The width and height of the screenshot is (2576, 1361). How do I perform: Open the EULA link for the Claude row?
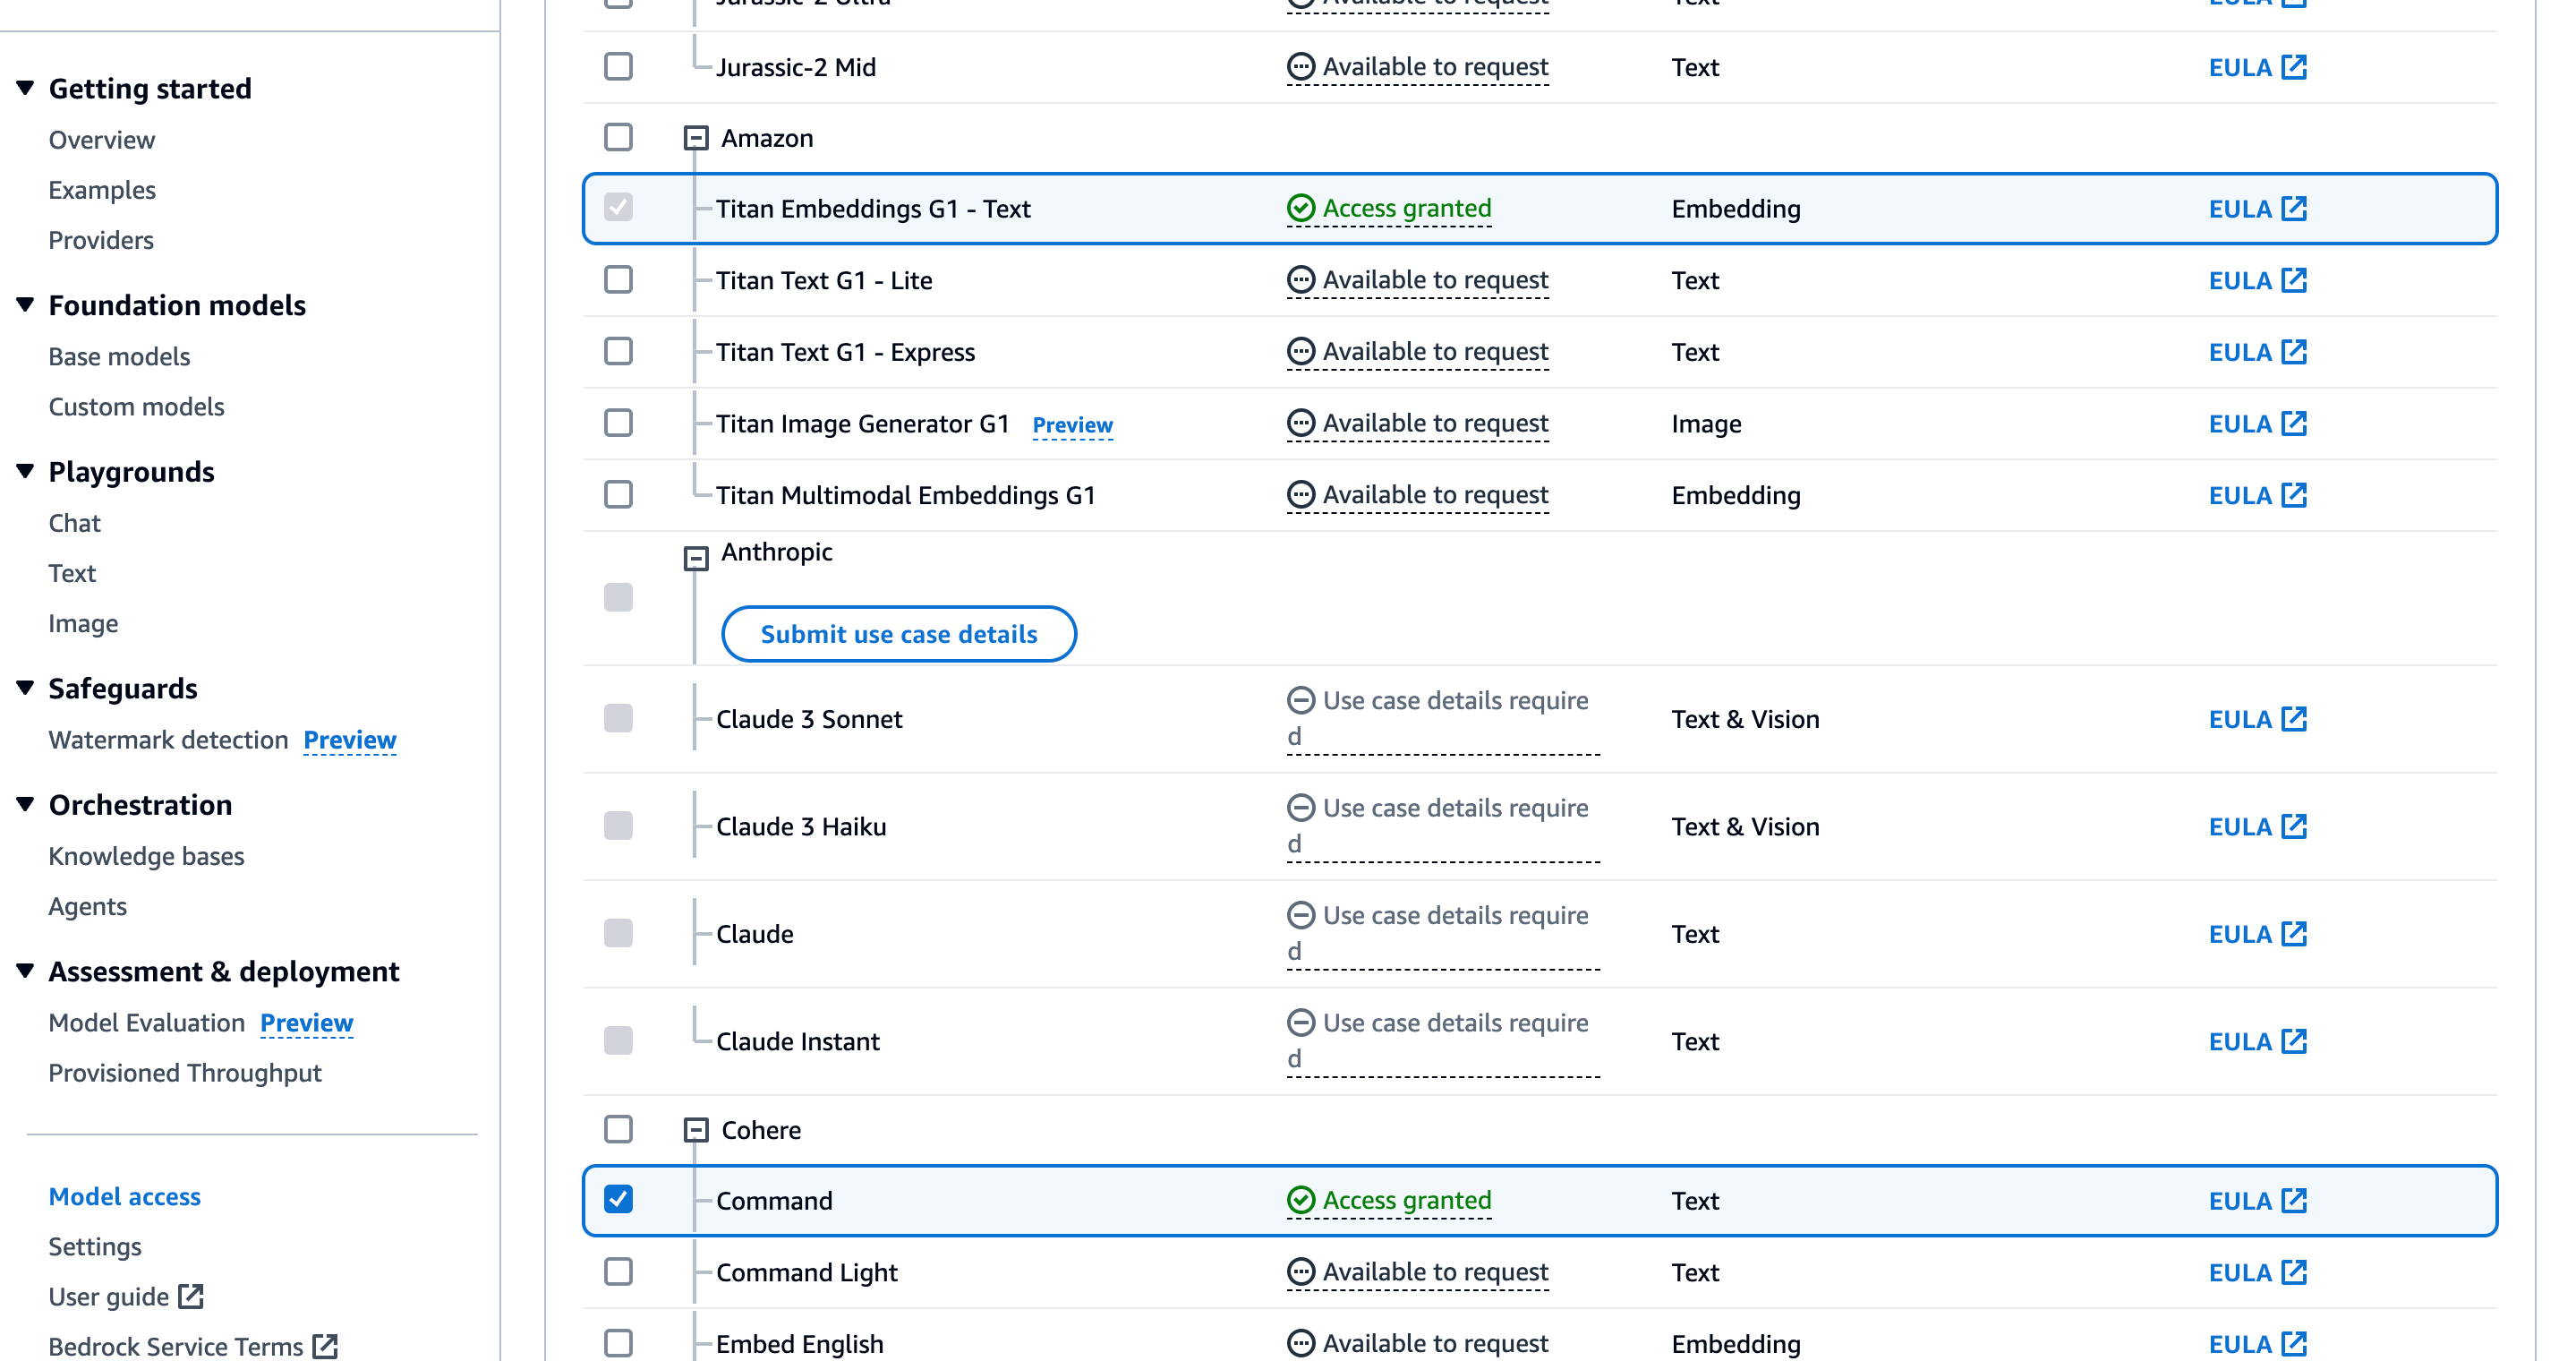[2257, 934]
